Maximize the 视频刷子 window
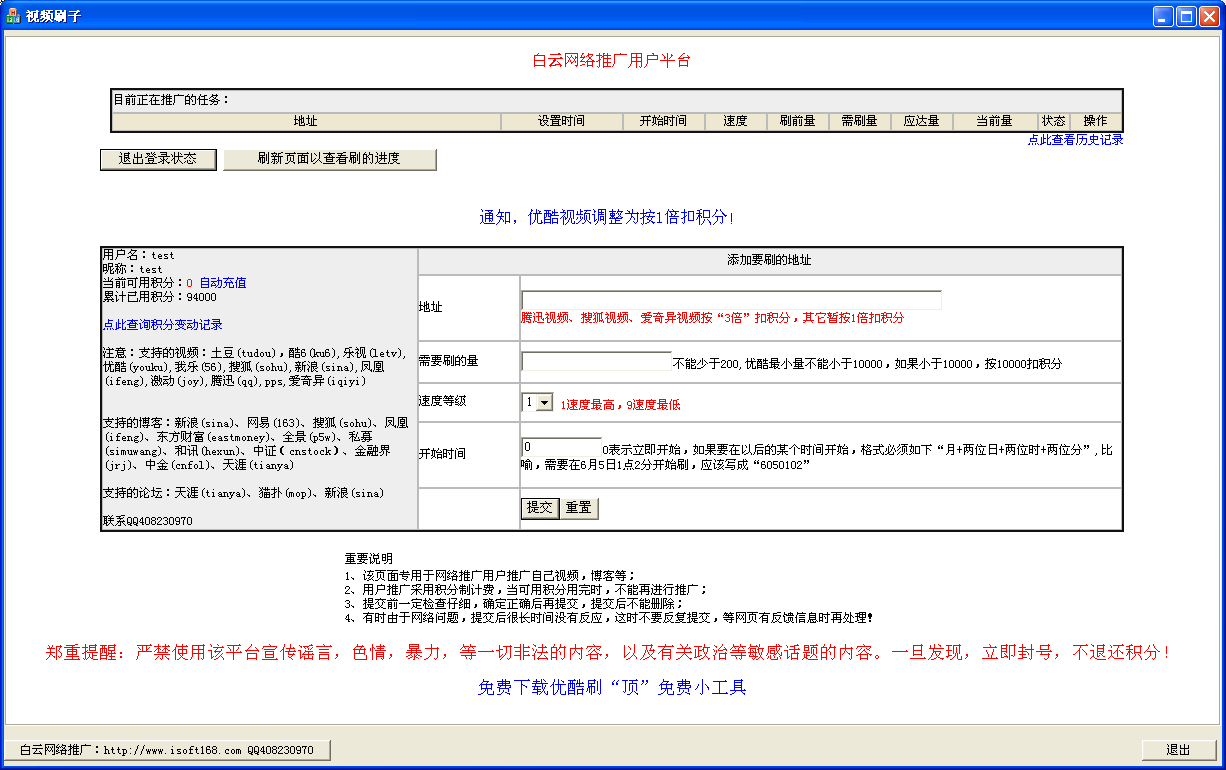The height and width of the screenshot is (770, 1226). [1185, 16]
